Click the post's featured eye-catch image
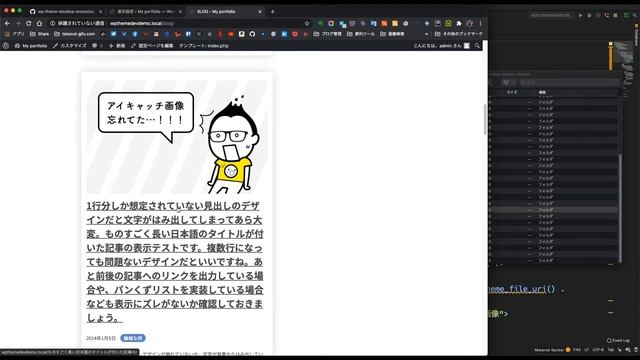This screenshot has width=640, height=360. click(177, 137)
